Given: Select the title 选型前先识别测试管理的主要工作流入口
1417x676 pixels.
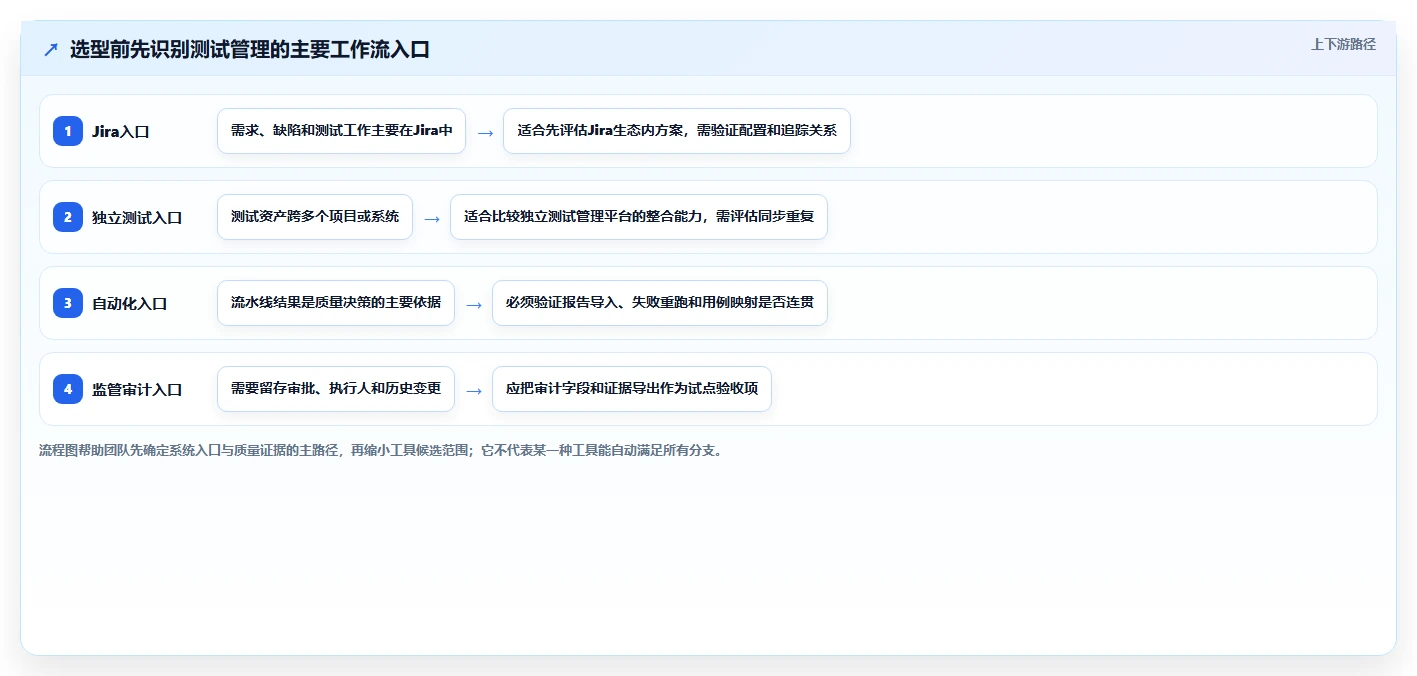Looking at the screenshot, I should 250,50.
